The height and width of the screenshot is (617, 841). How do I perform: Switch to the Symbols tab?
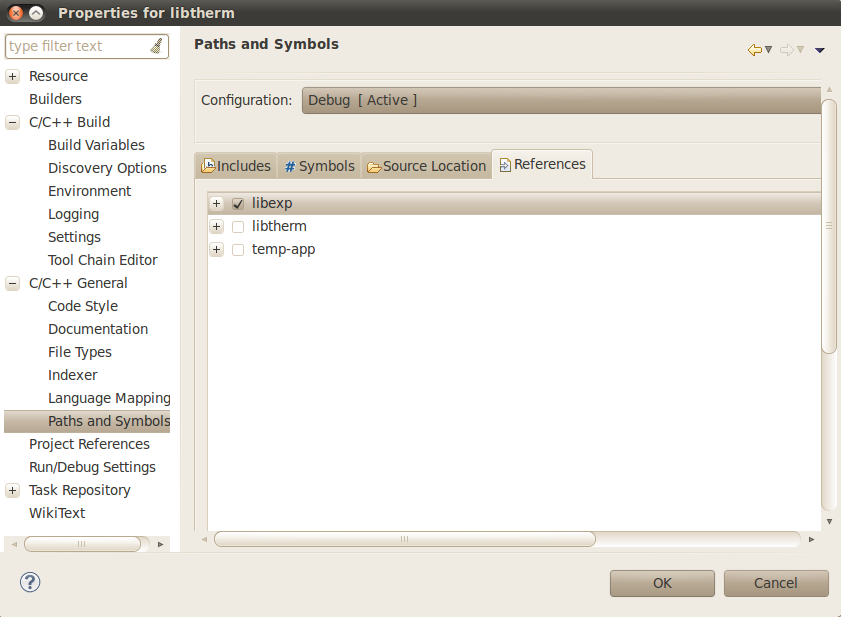(x=325, y=166)
